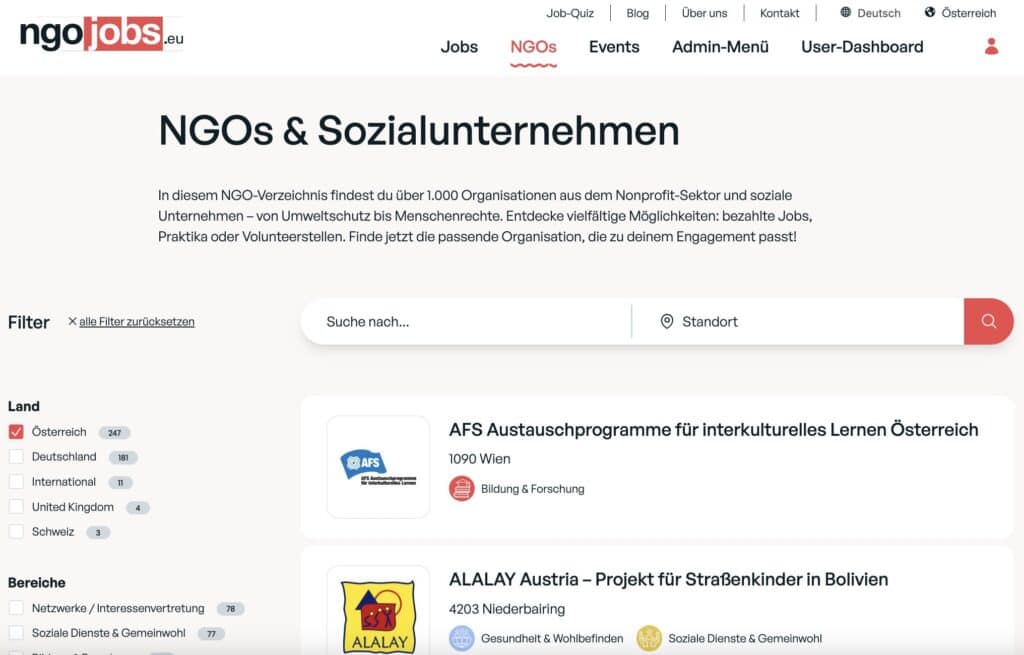The width and height of the screenshot is (1024, 655).
Task: Uncheck the Österreich country filter
Action: 16,432
